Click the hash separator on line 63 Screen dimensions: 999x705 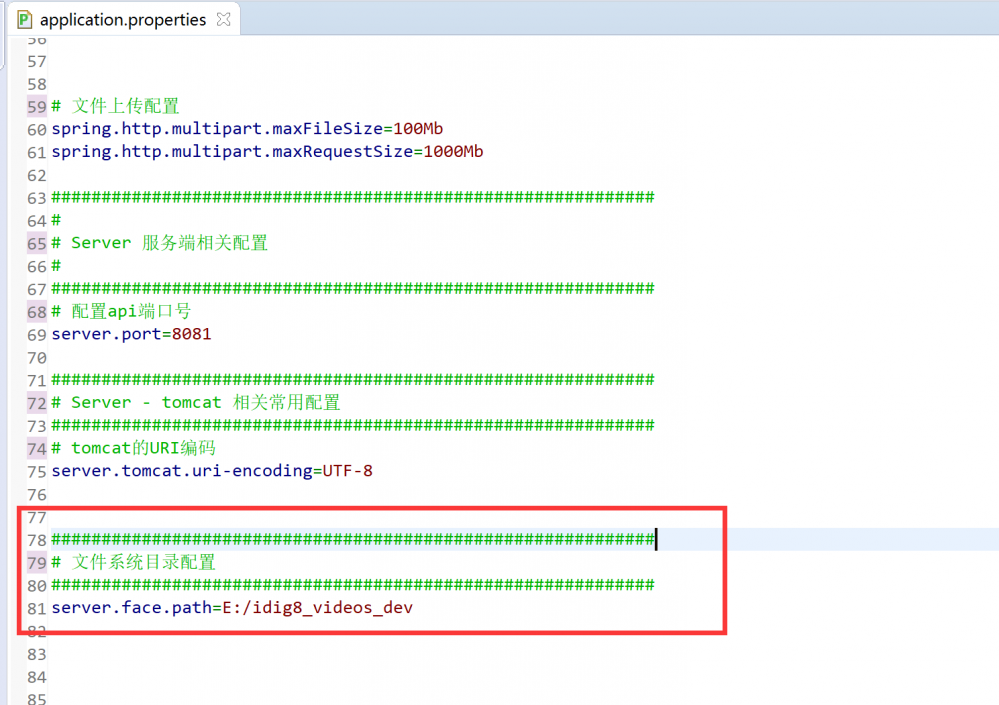[353, 197]
